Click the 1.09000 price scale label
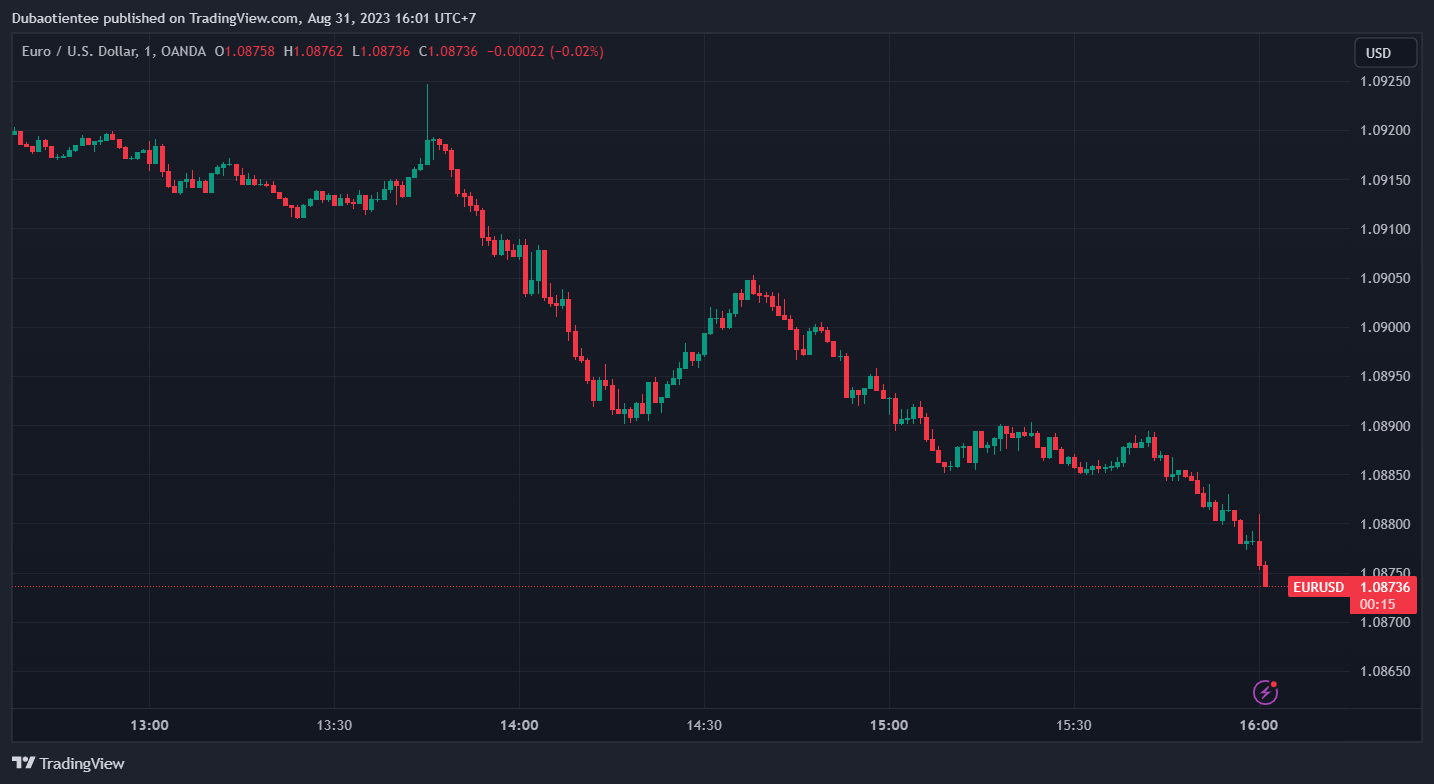Image resolution: width=1434 pixels, height=784 pixels. tap(1385, 327)
